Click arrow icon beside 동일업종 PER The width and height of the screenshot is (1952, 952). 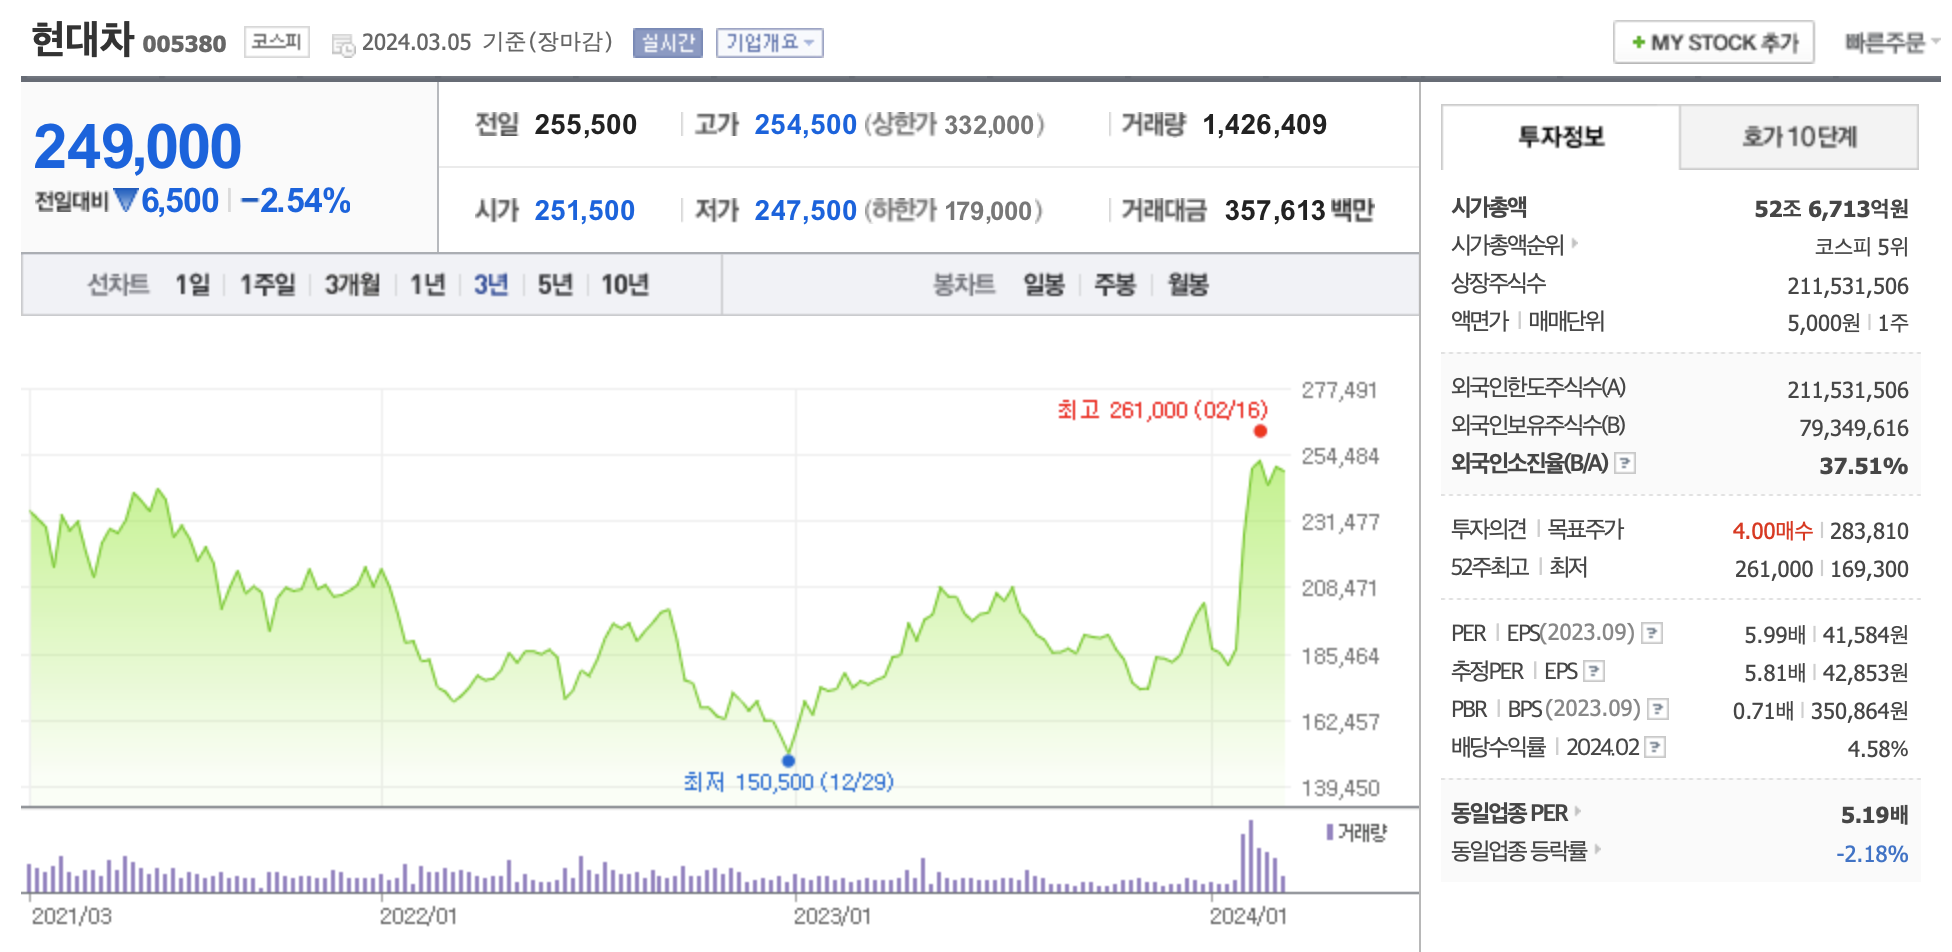click(1577, 811)
